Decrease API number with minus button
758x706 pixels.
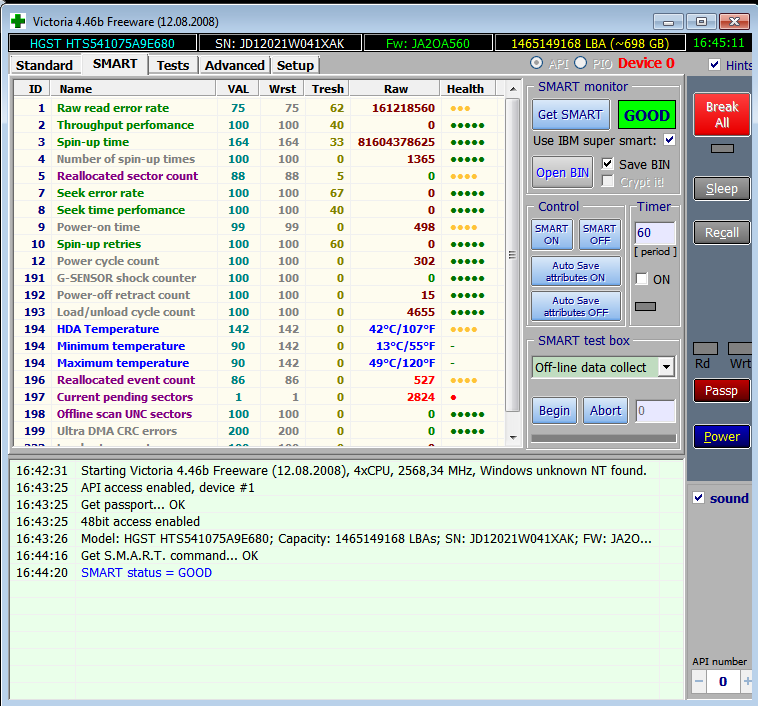point(699,681)
